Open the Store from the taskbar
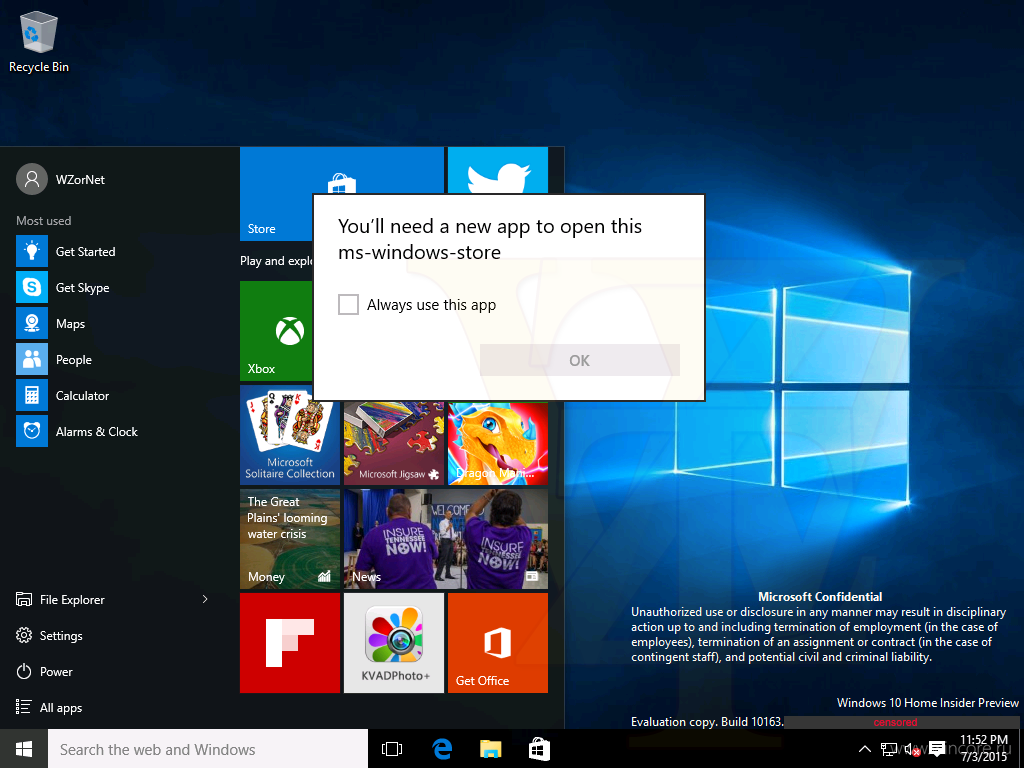 click(x=539, y=749)
